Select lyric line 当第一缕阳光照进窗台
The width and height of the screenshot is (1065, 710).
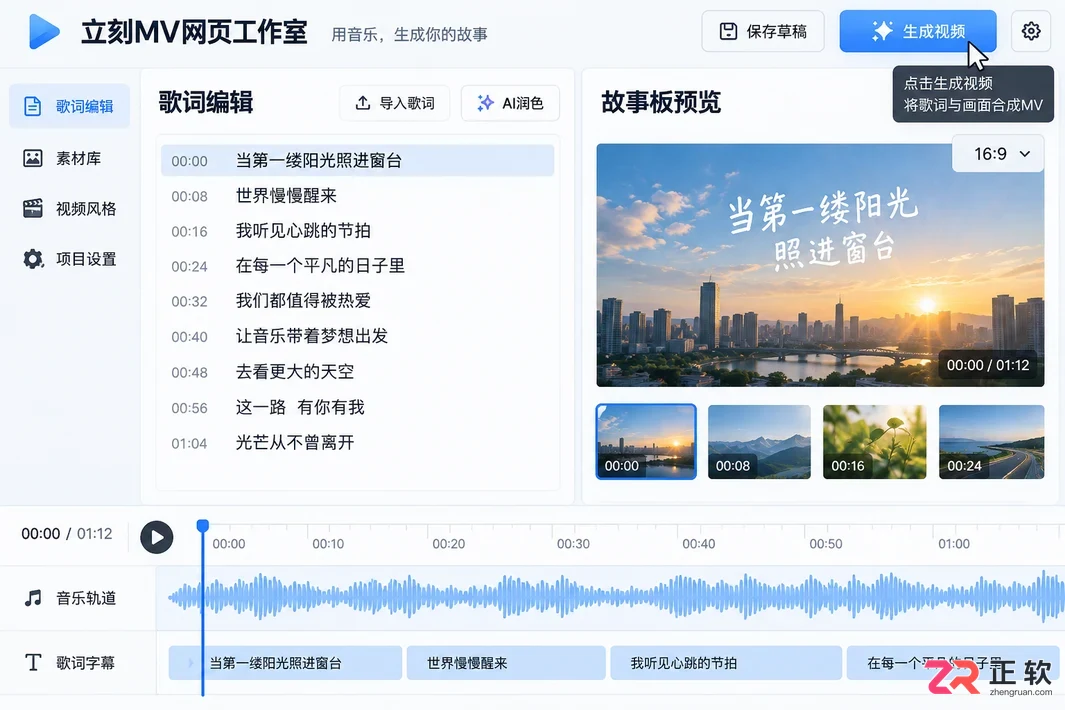[x=357, y=160]
